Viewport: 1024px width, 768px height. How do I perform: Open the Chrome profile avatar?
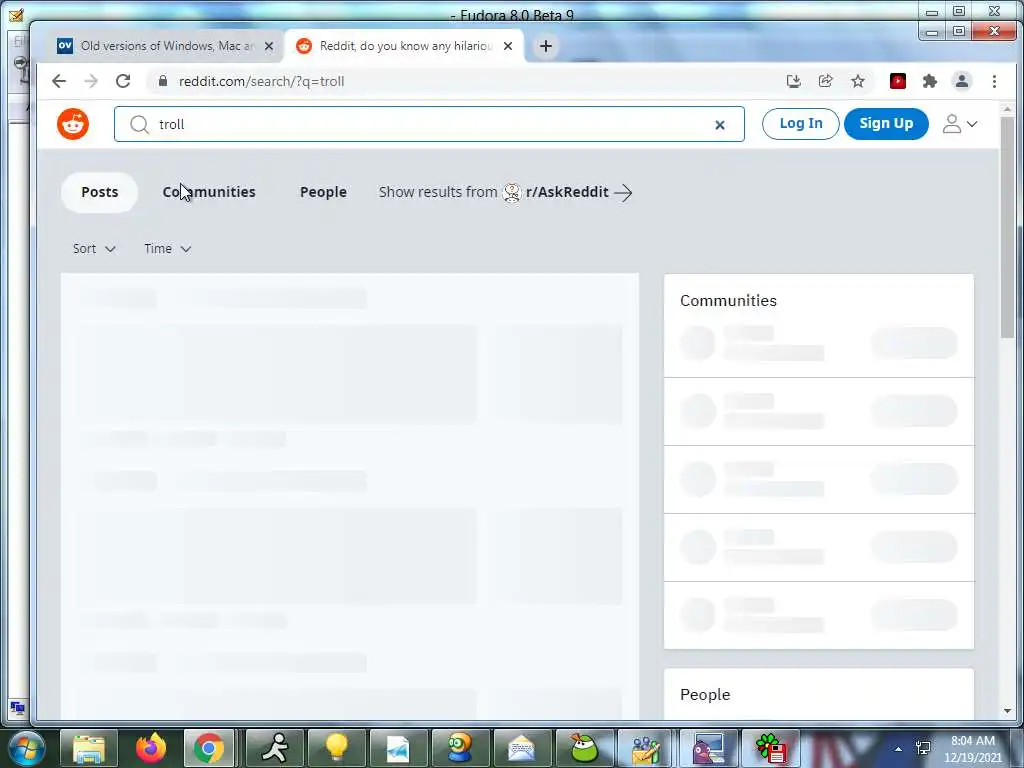tap(961, 81)
